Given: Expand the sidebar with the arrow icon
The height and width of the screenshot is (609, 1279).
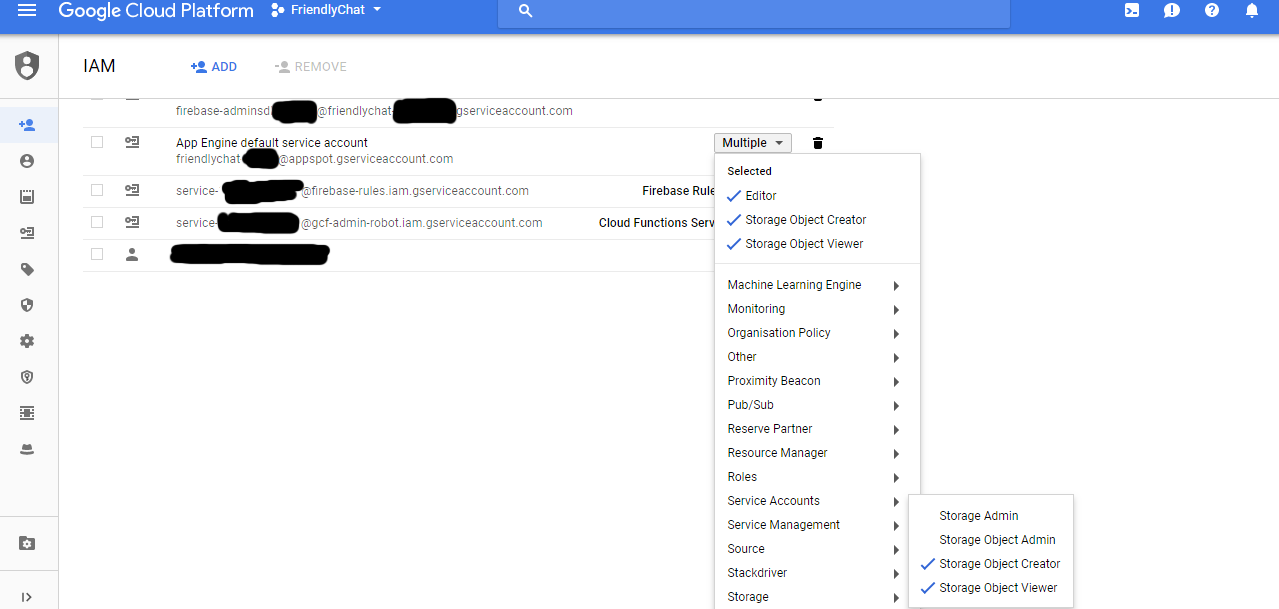Looking at the screenshot, I should (x=27, y=597).
